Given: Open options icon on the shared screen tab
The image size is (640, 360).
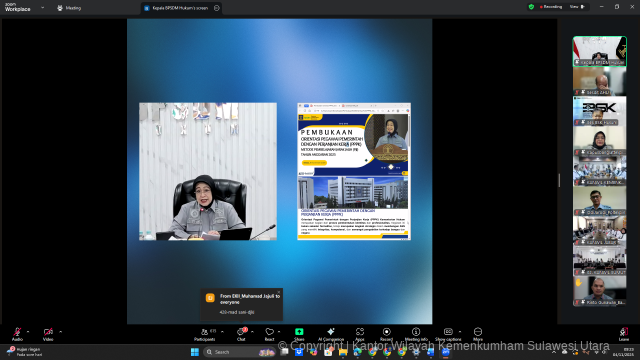Looking at the screenshot, I should click(217, 8).
